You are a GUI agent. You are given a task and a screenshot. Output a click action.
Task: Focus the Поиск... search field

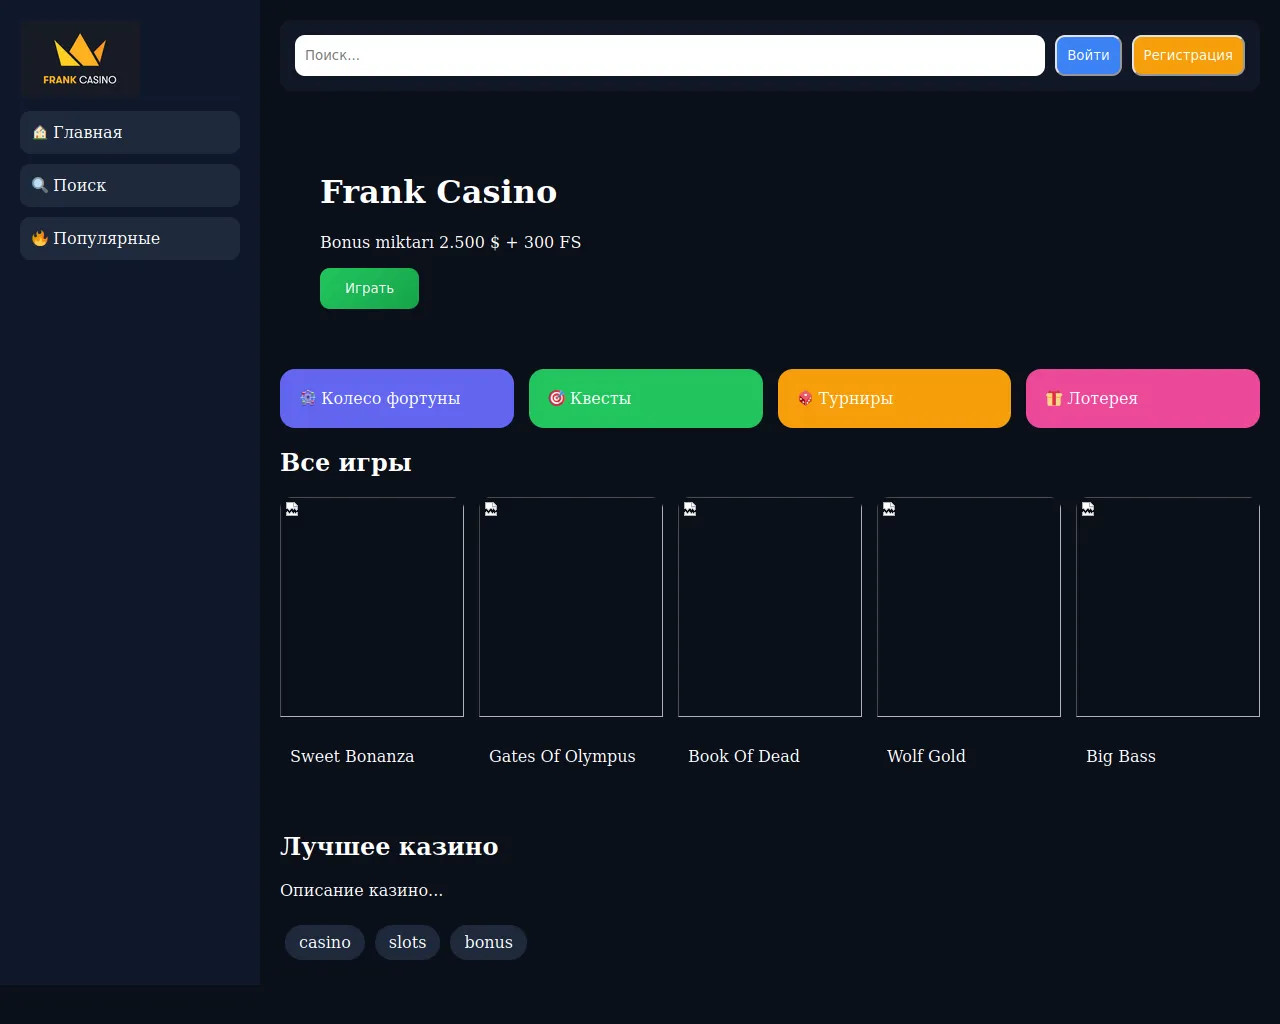coord(670,55)
